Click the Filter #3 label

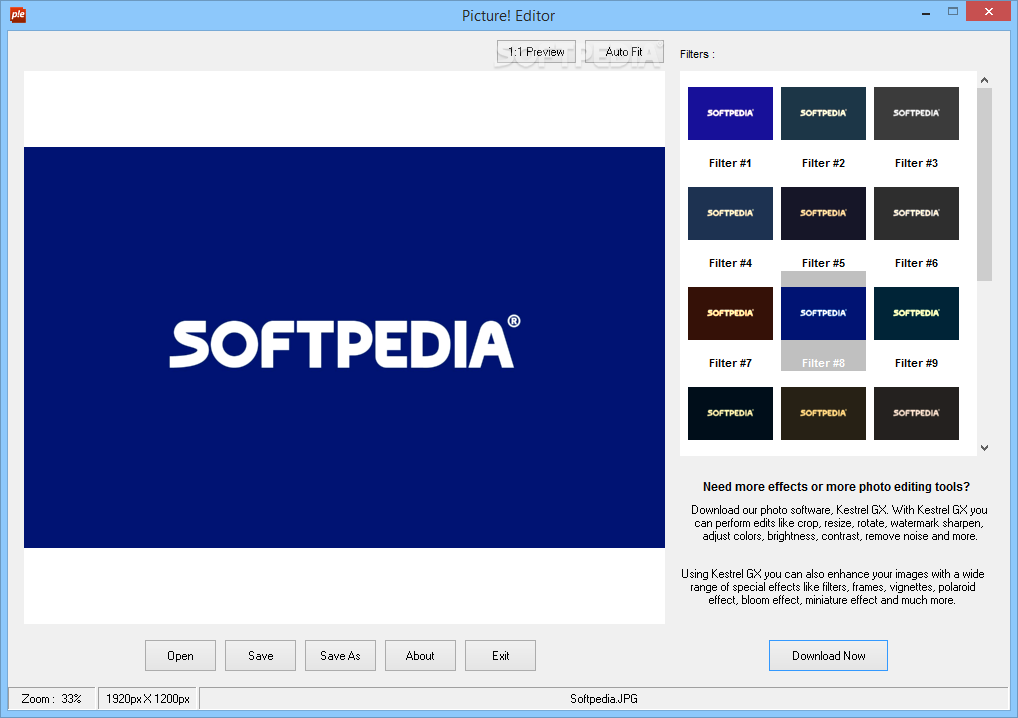(916, 163)
